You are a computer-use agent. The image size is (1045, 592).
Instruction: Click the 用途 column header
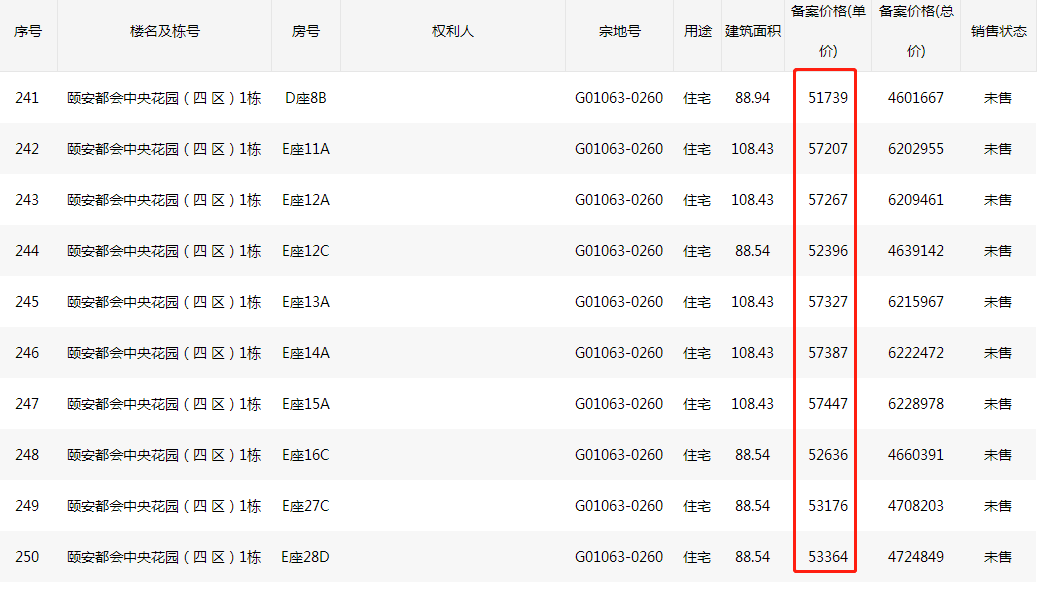(x=698, y=31)
